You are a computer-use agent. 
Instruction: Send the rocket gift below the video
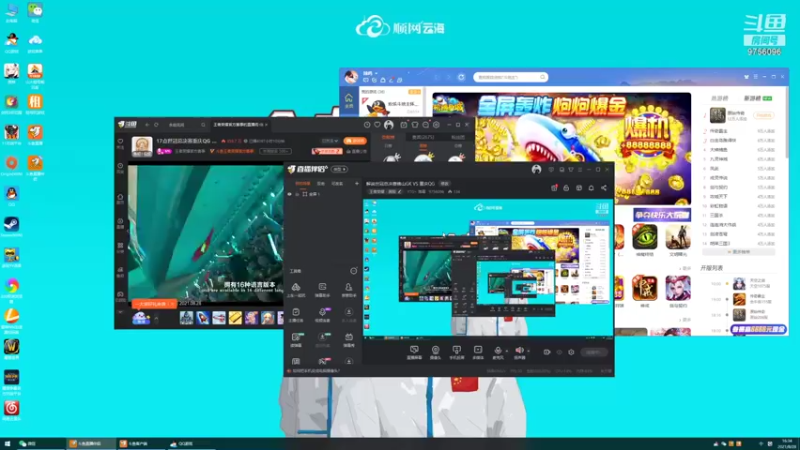point(203,318)
